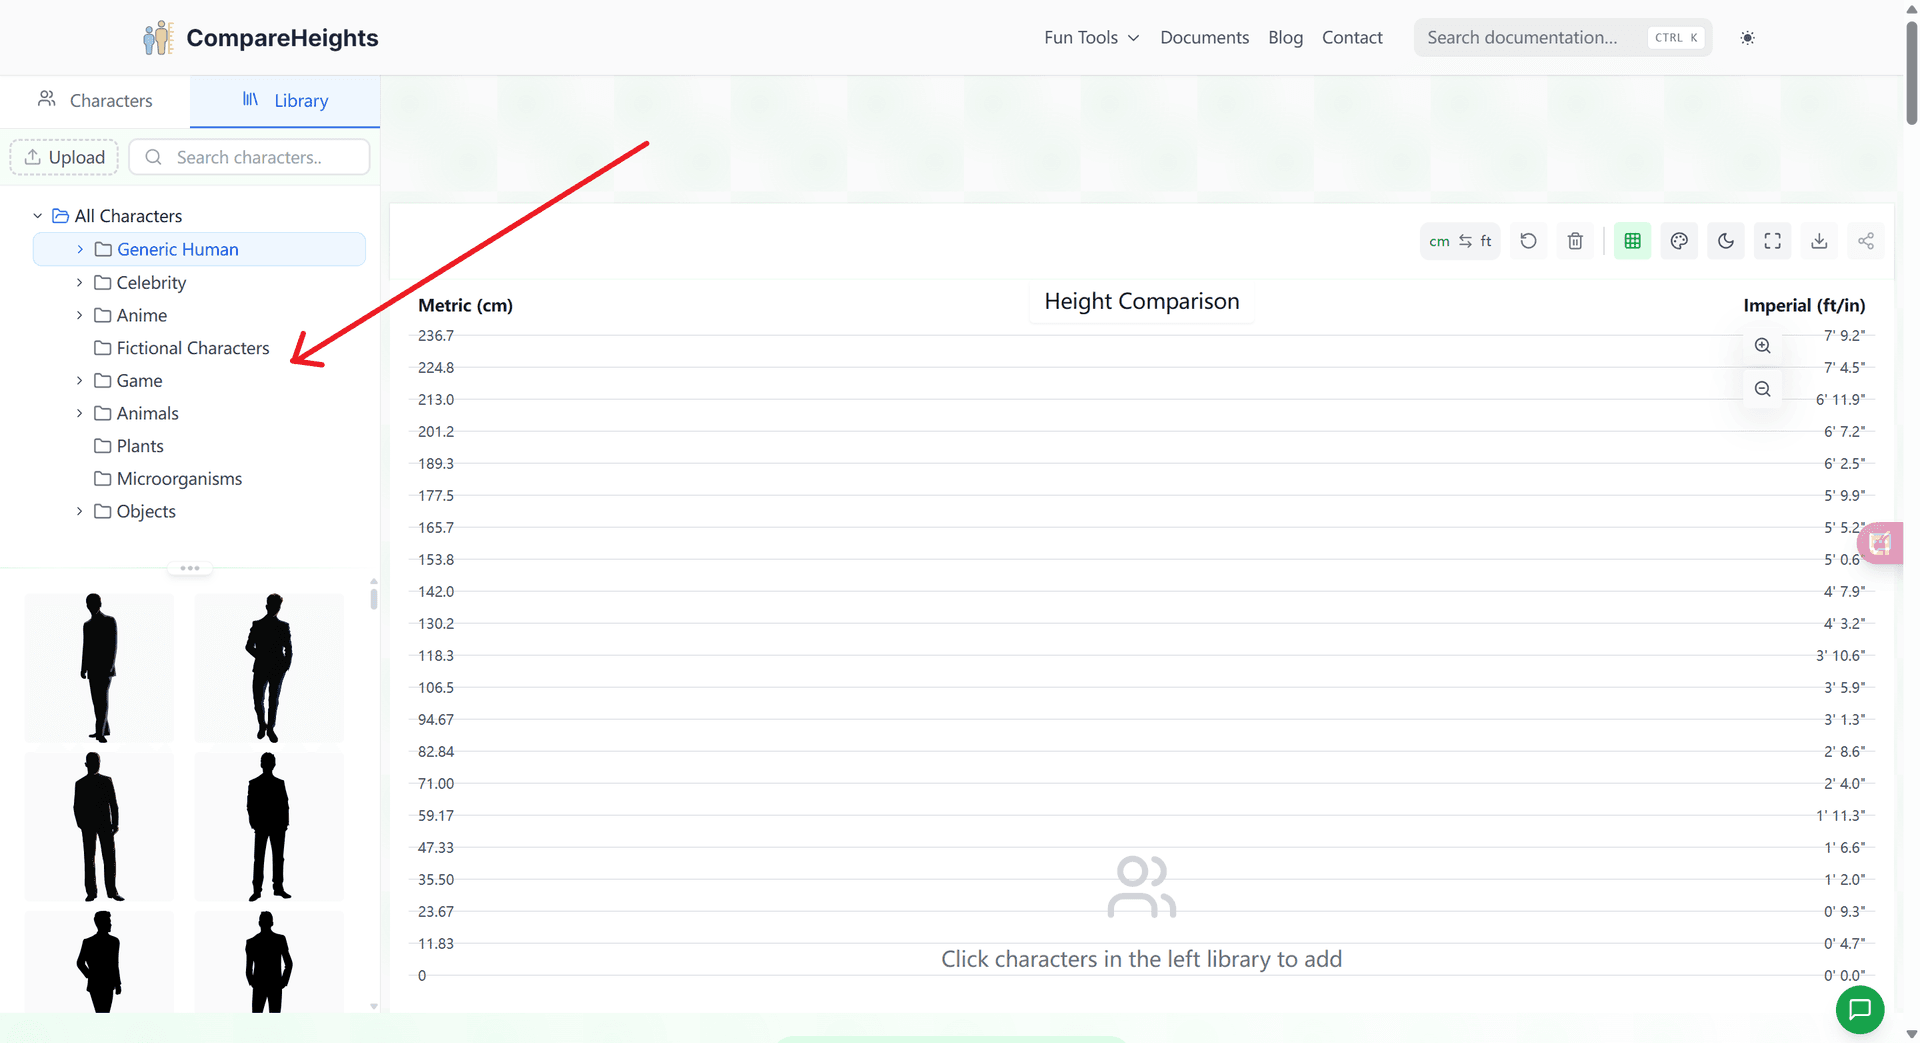Click the trash delete-all icon

click(1575, 241)
